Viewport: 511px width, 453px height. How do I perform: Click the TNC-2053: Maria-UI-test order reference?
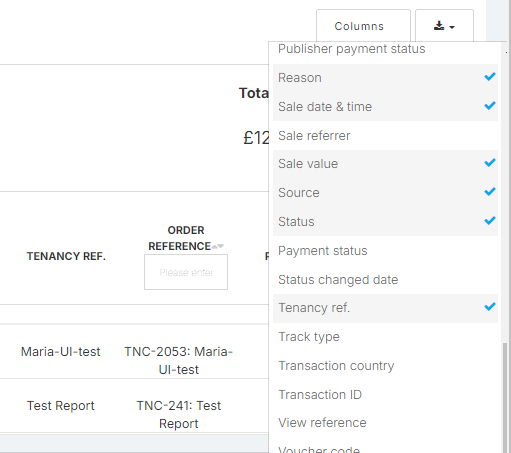click(179, 361)
